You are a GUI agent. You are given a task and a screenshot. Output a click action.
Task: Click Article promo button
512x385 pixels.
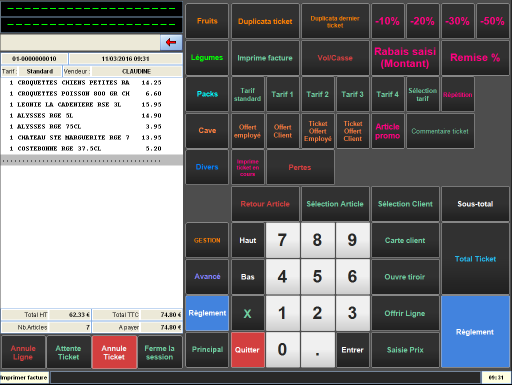coord(388,131)
